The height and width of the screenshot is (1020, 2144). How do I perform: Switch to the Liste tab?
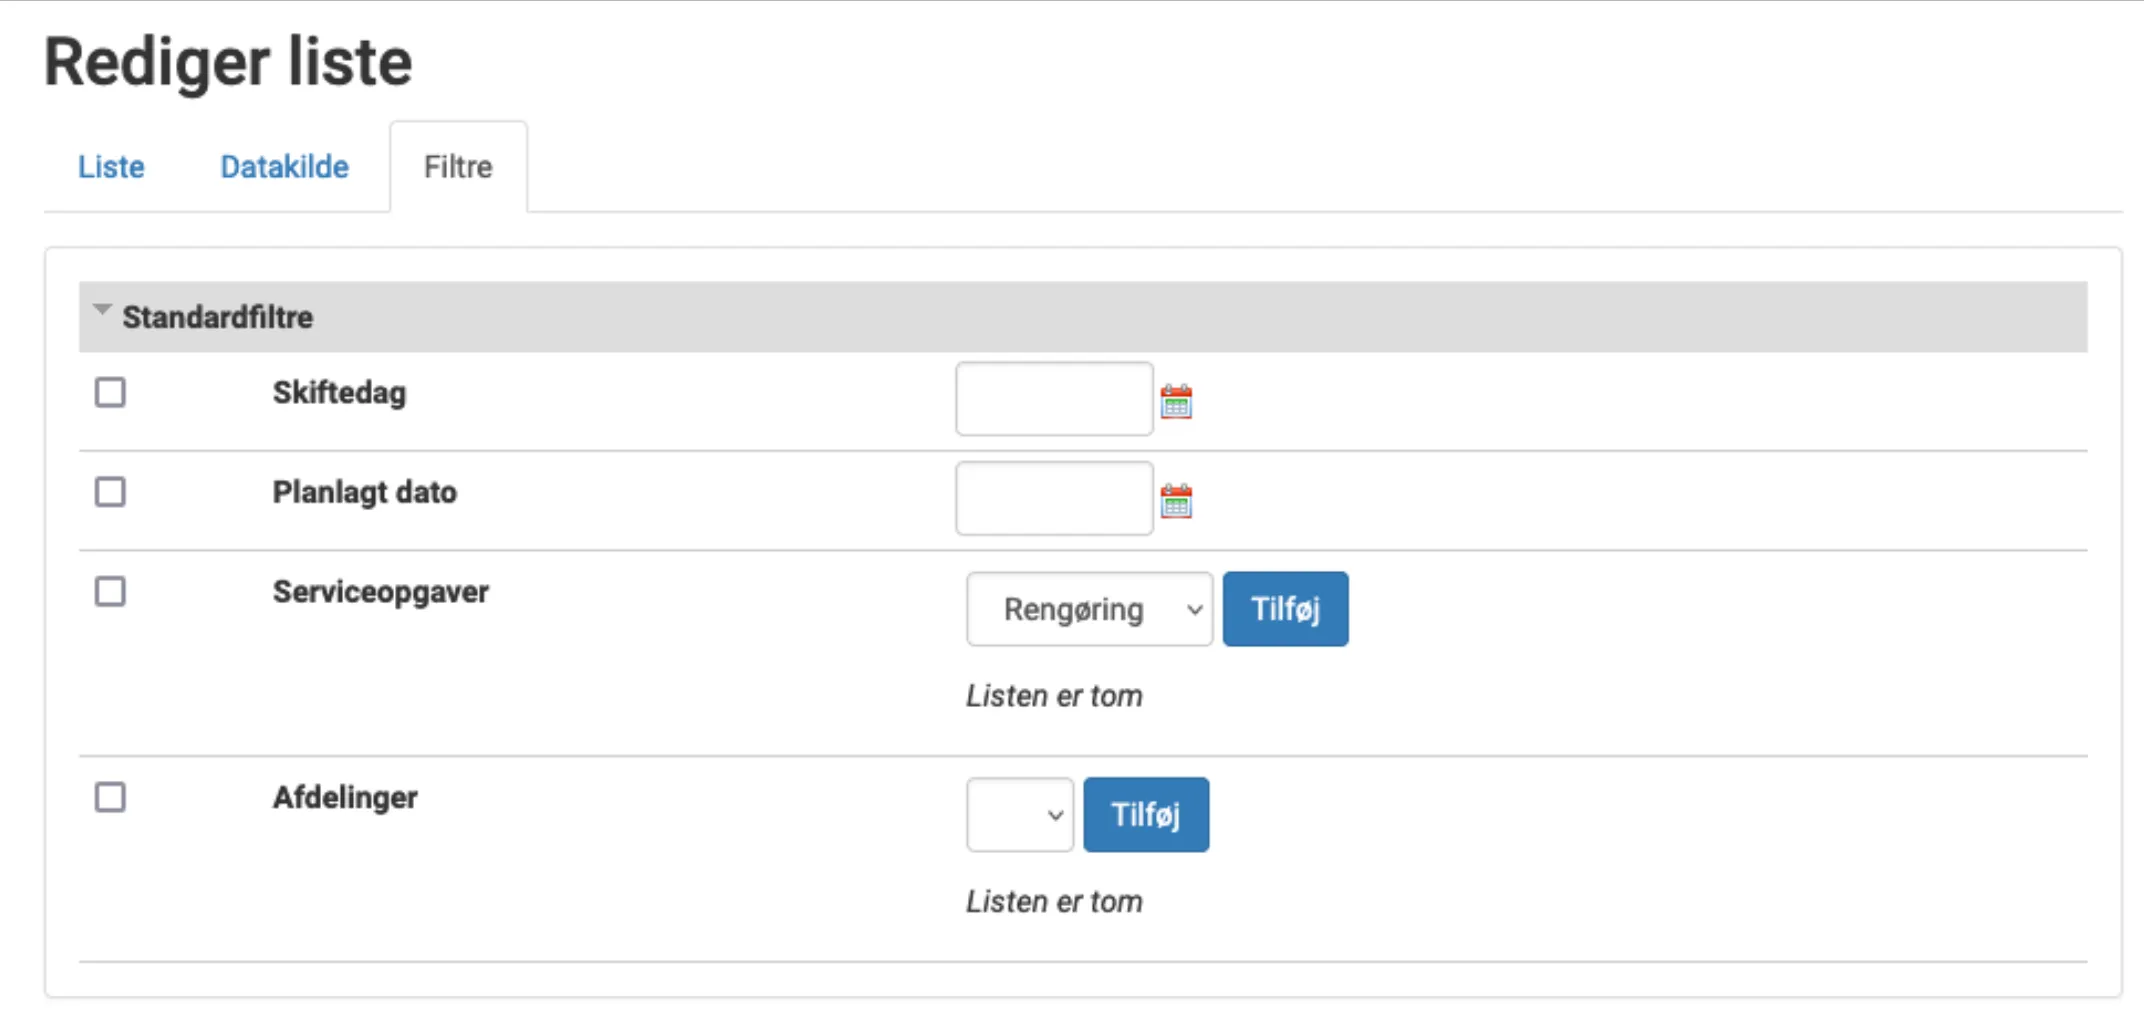(111, 167)
